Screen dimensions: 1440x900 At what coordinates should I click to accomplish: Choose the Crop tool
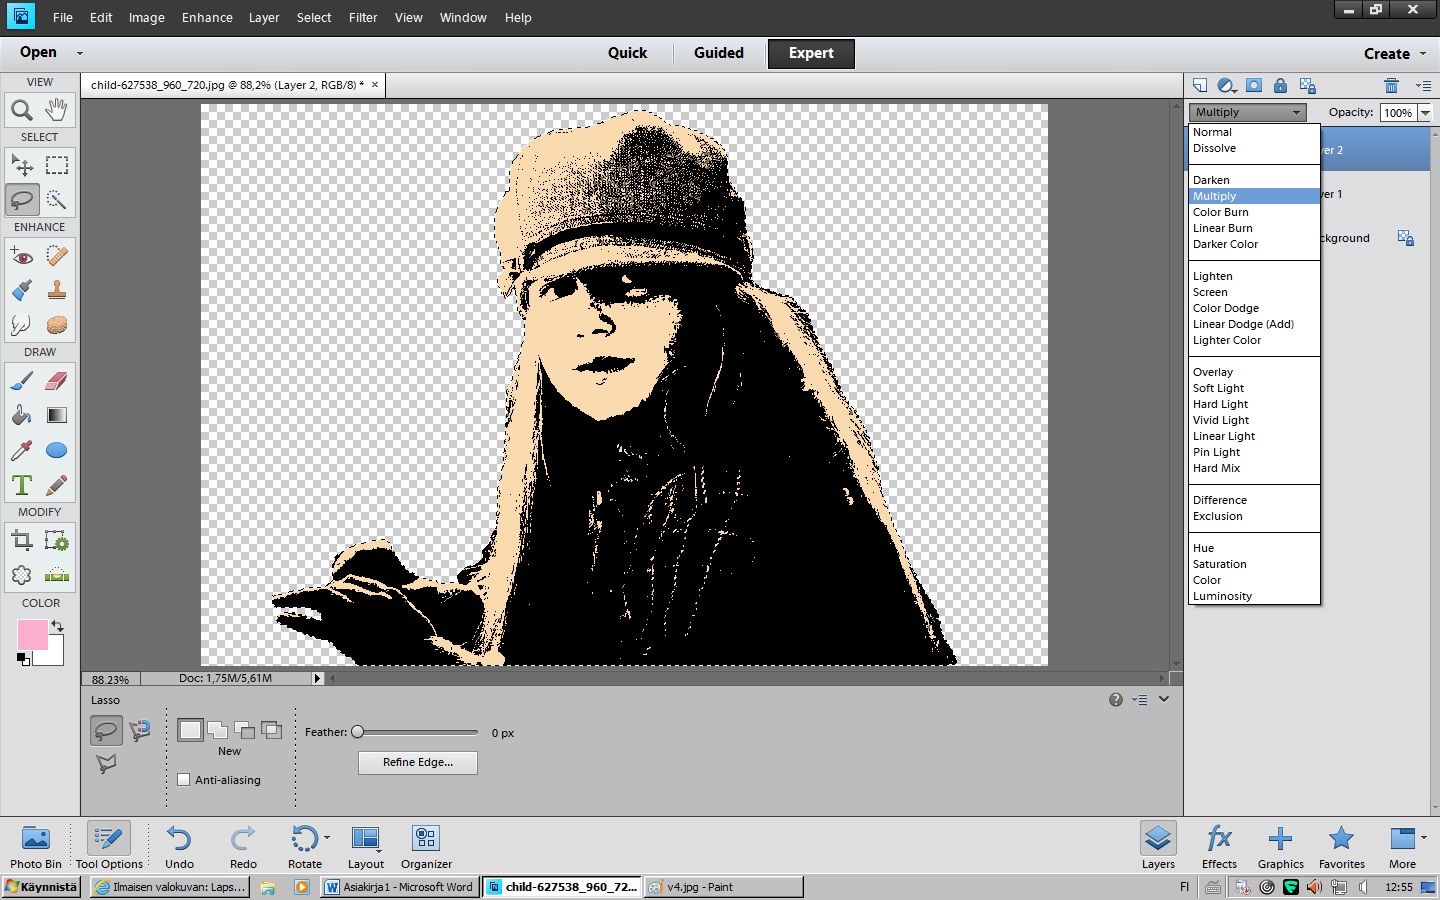click(x=22, y=541)
